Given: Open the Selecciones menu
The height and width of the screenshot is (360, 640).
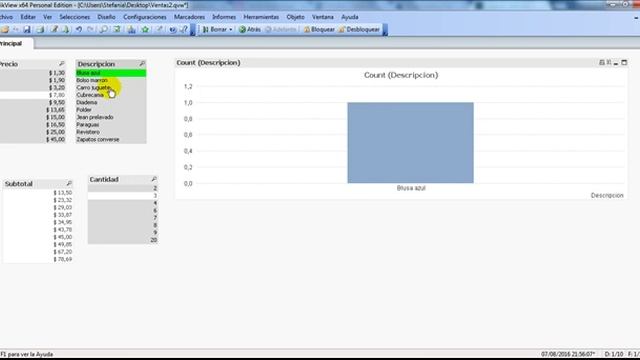Looking at the screenshot, I should tap(75, 17).
